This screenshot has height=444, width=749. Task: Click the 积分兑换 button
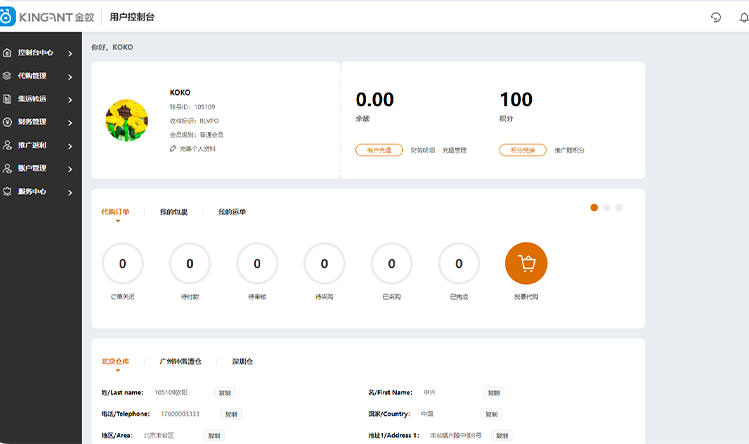click(x=523, y=150)
